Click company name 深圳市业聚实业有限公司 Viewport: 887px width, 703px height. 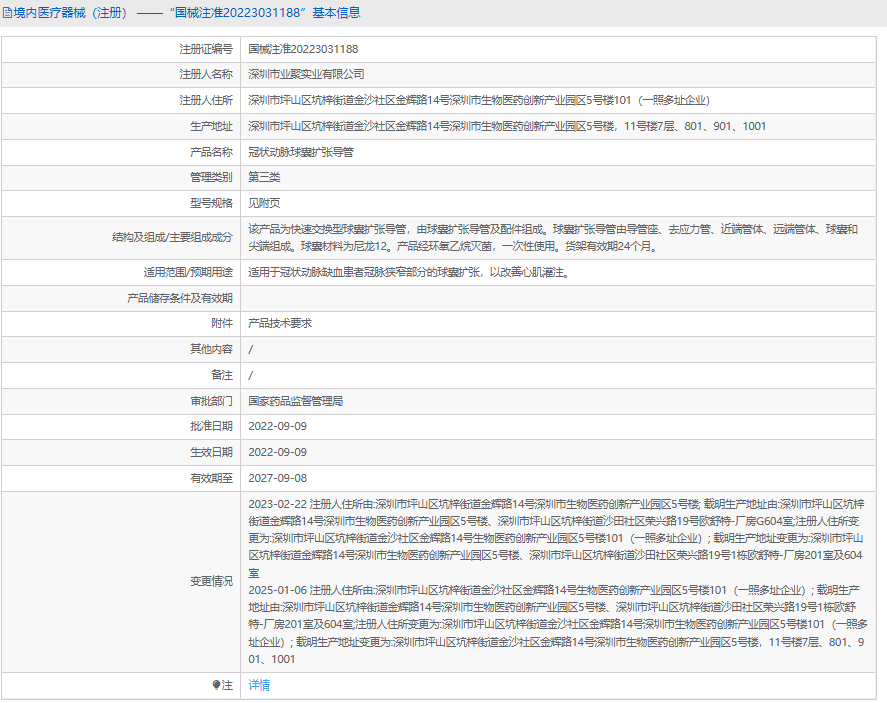point(306,74)
